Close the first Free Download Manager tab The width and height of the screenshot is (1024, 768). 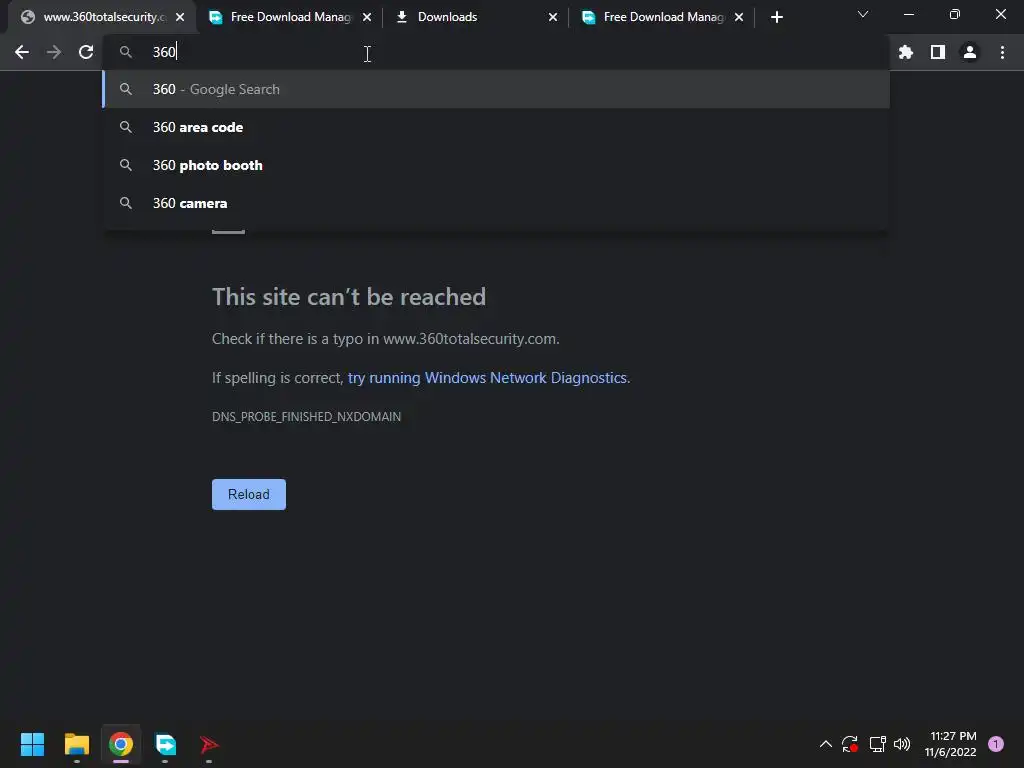367,18
